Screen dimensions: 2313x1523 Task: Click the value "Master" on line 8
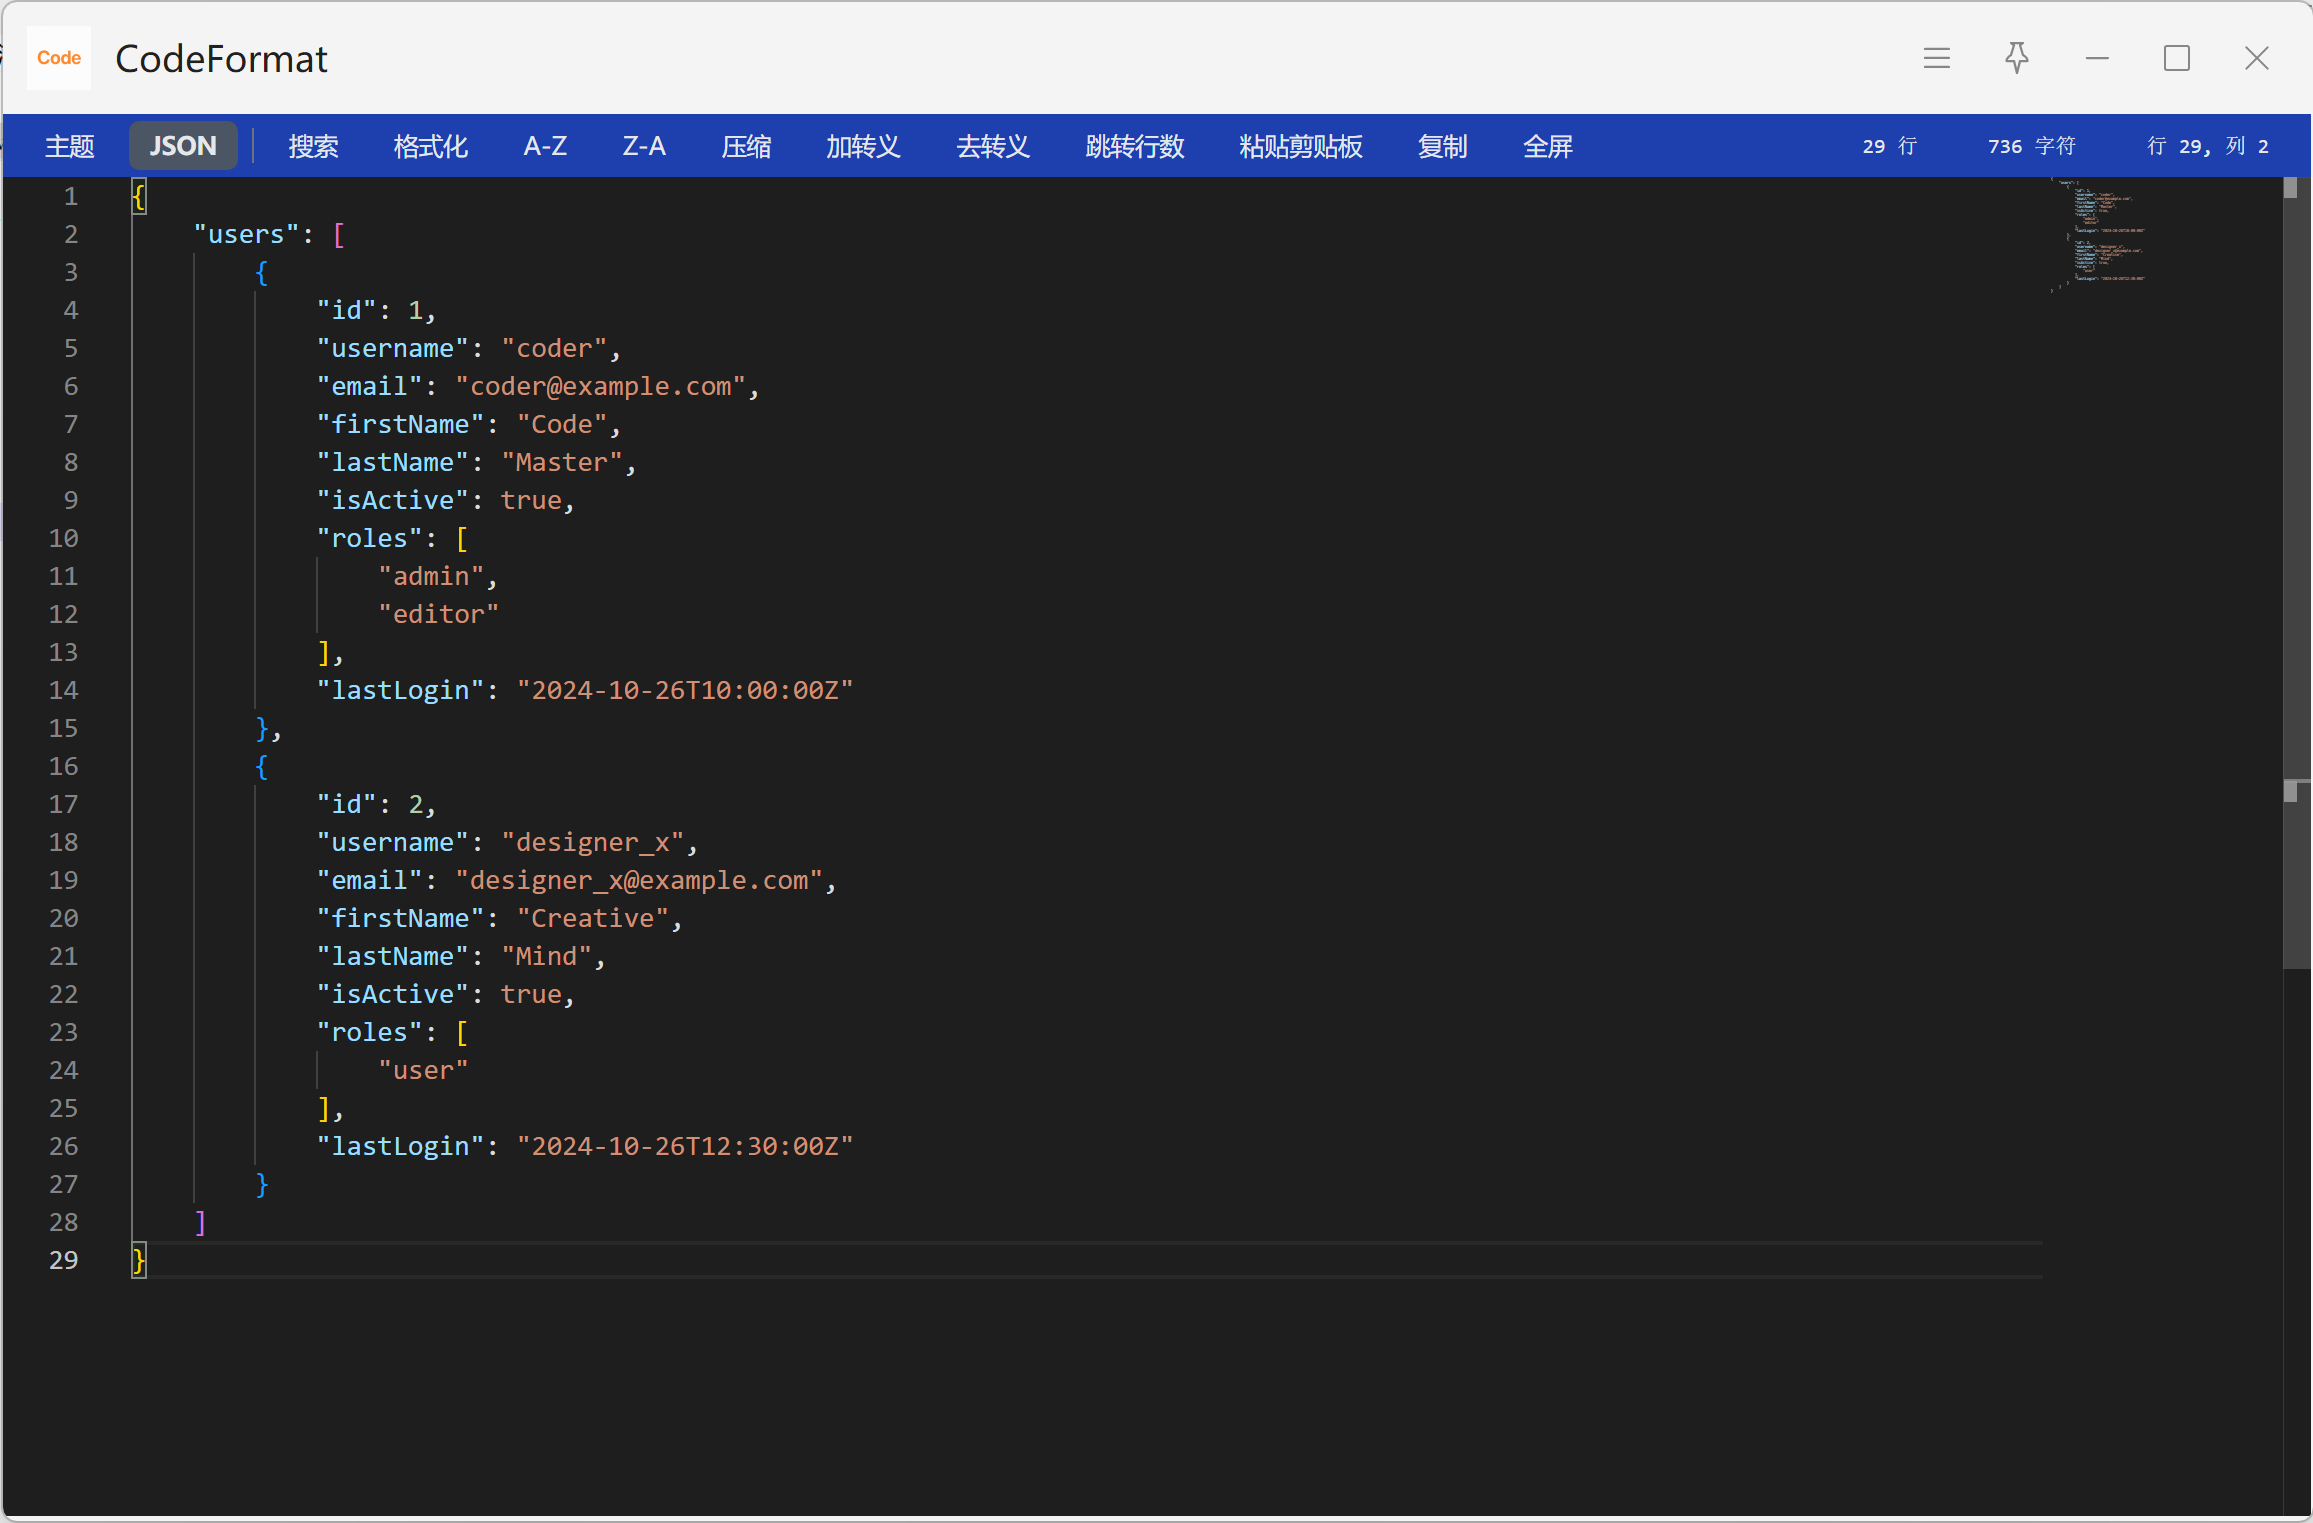click(x=562, y=462)
